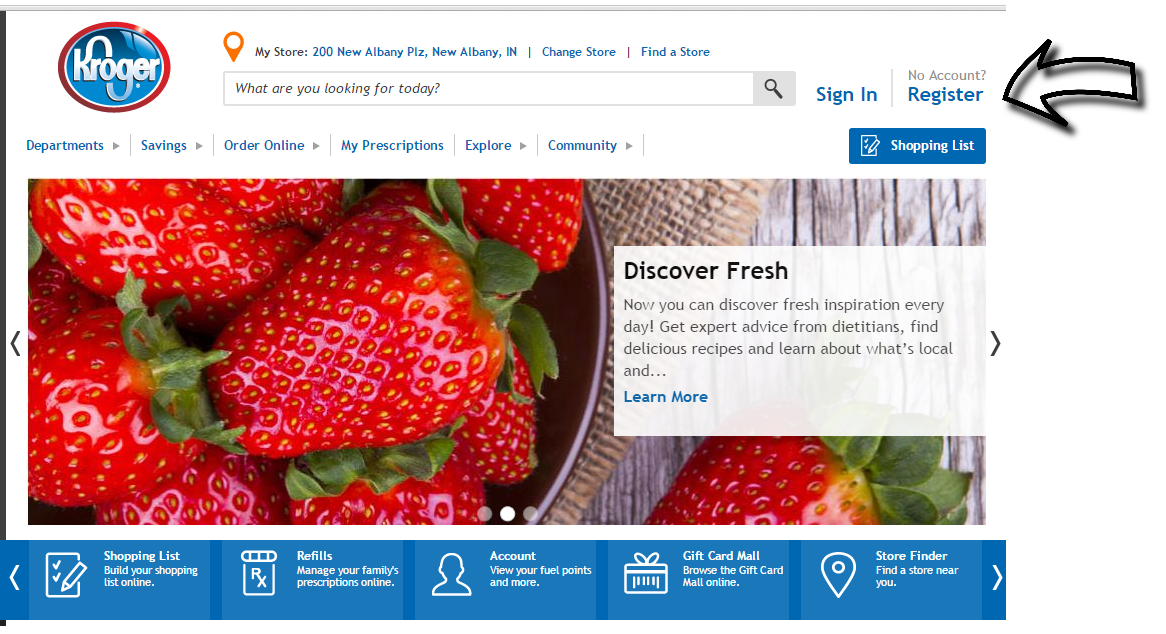
Task: Click the Kroger logo
Action: pos(115,67)
